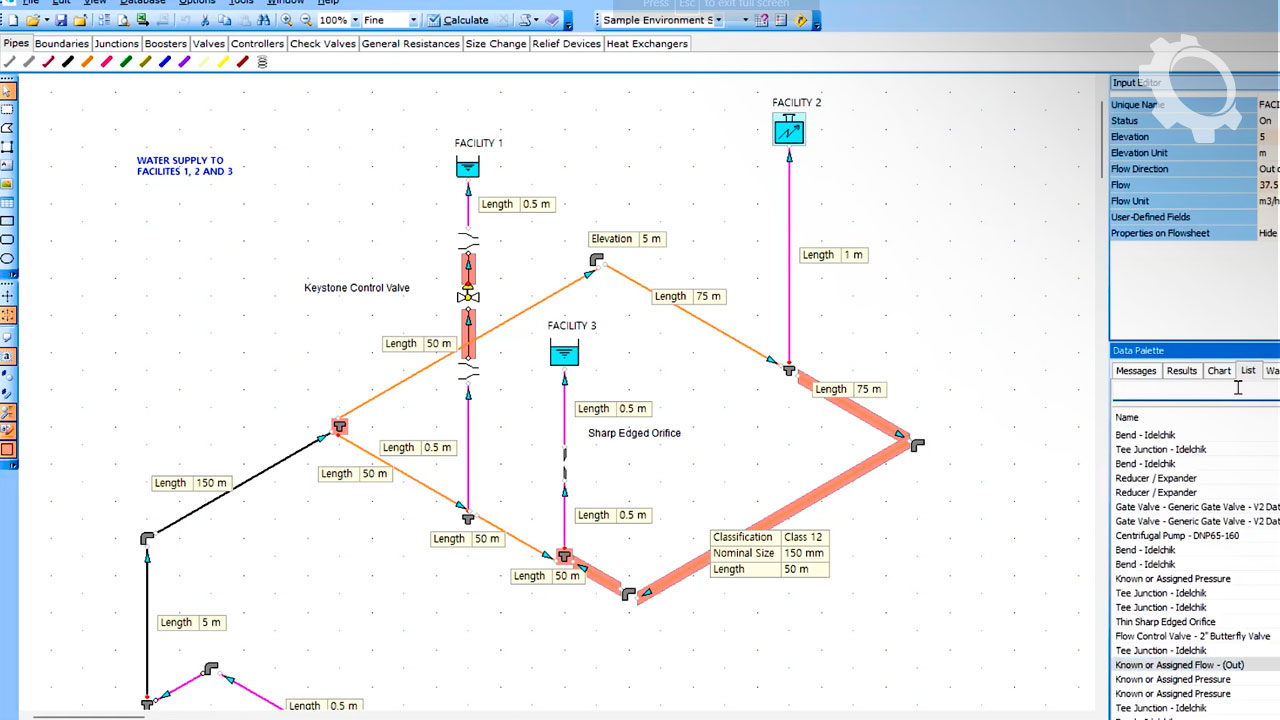Switch to the Valves tab
Viewport: 1280px width, 720px height.
click(209, 44)
